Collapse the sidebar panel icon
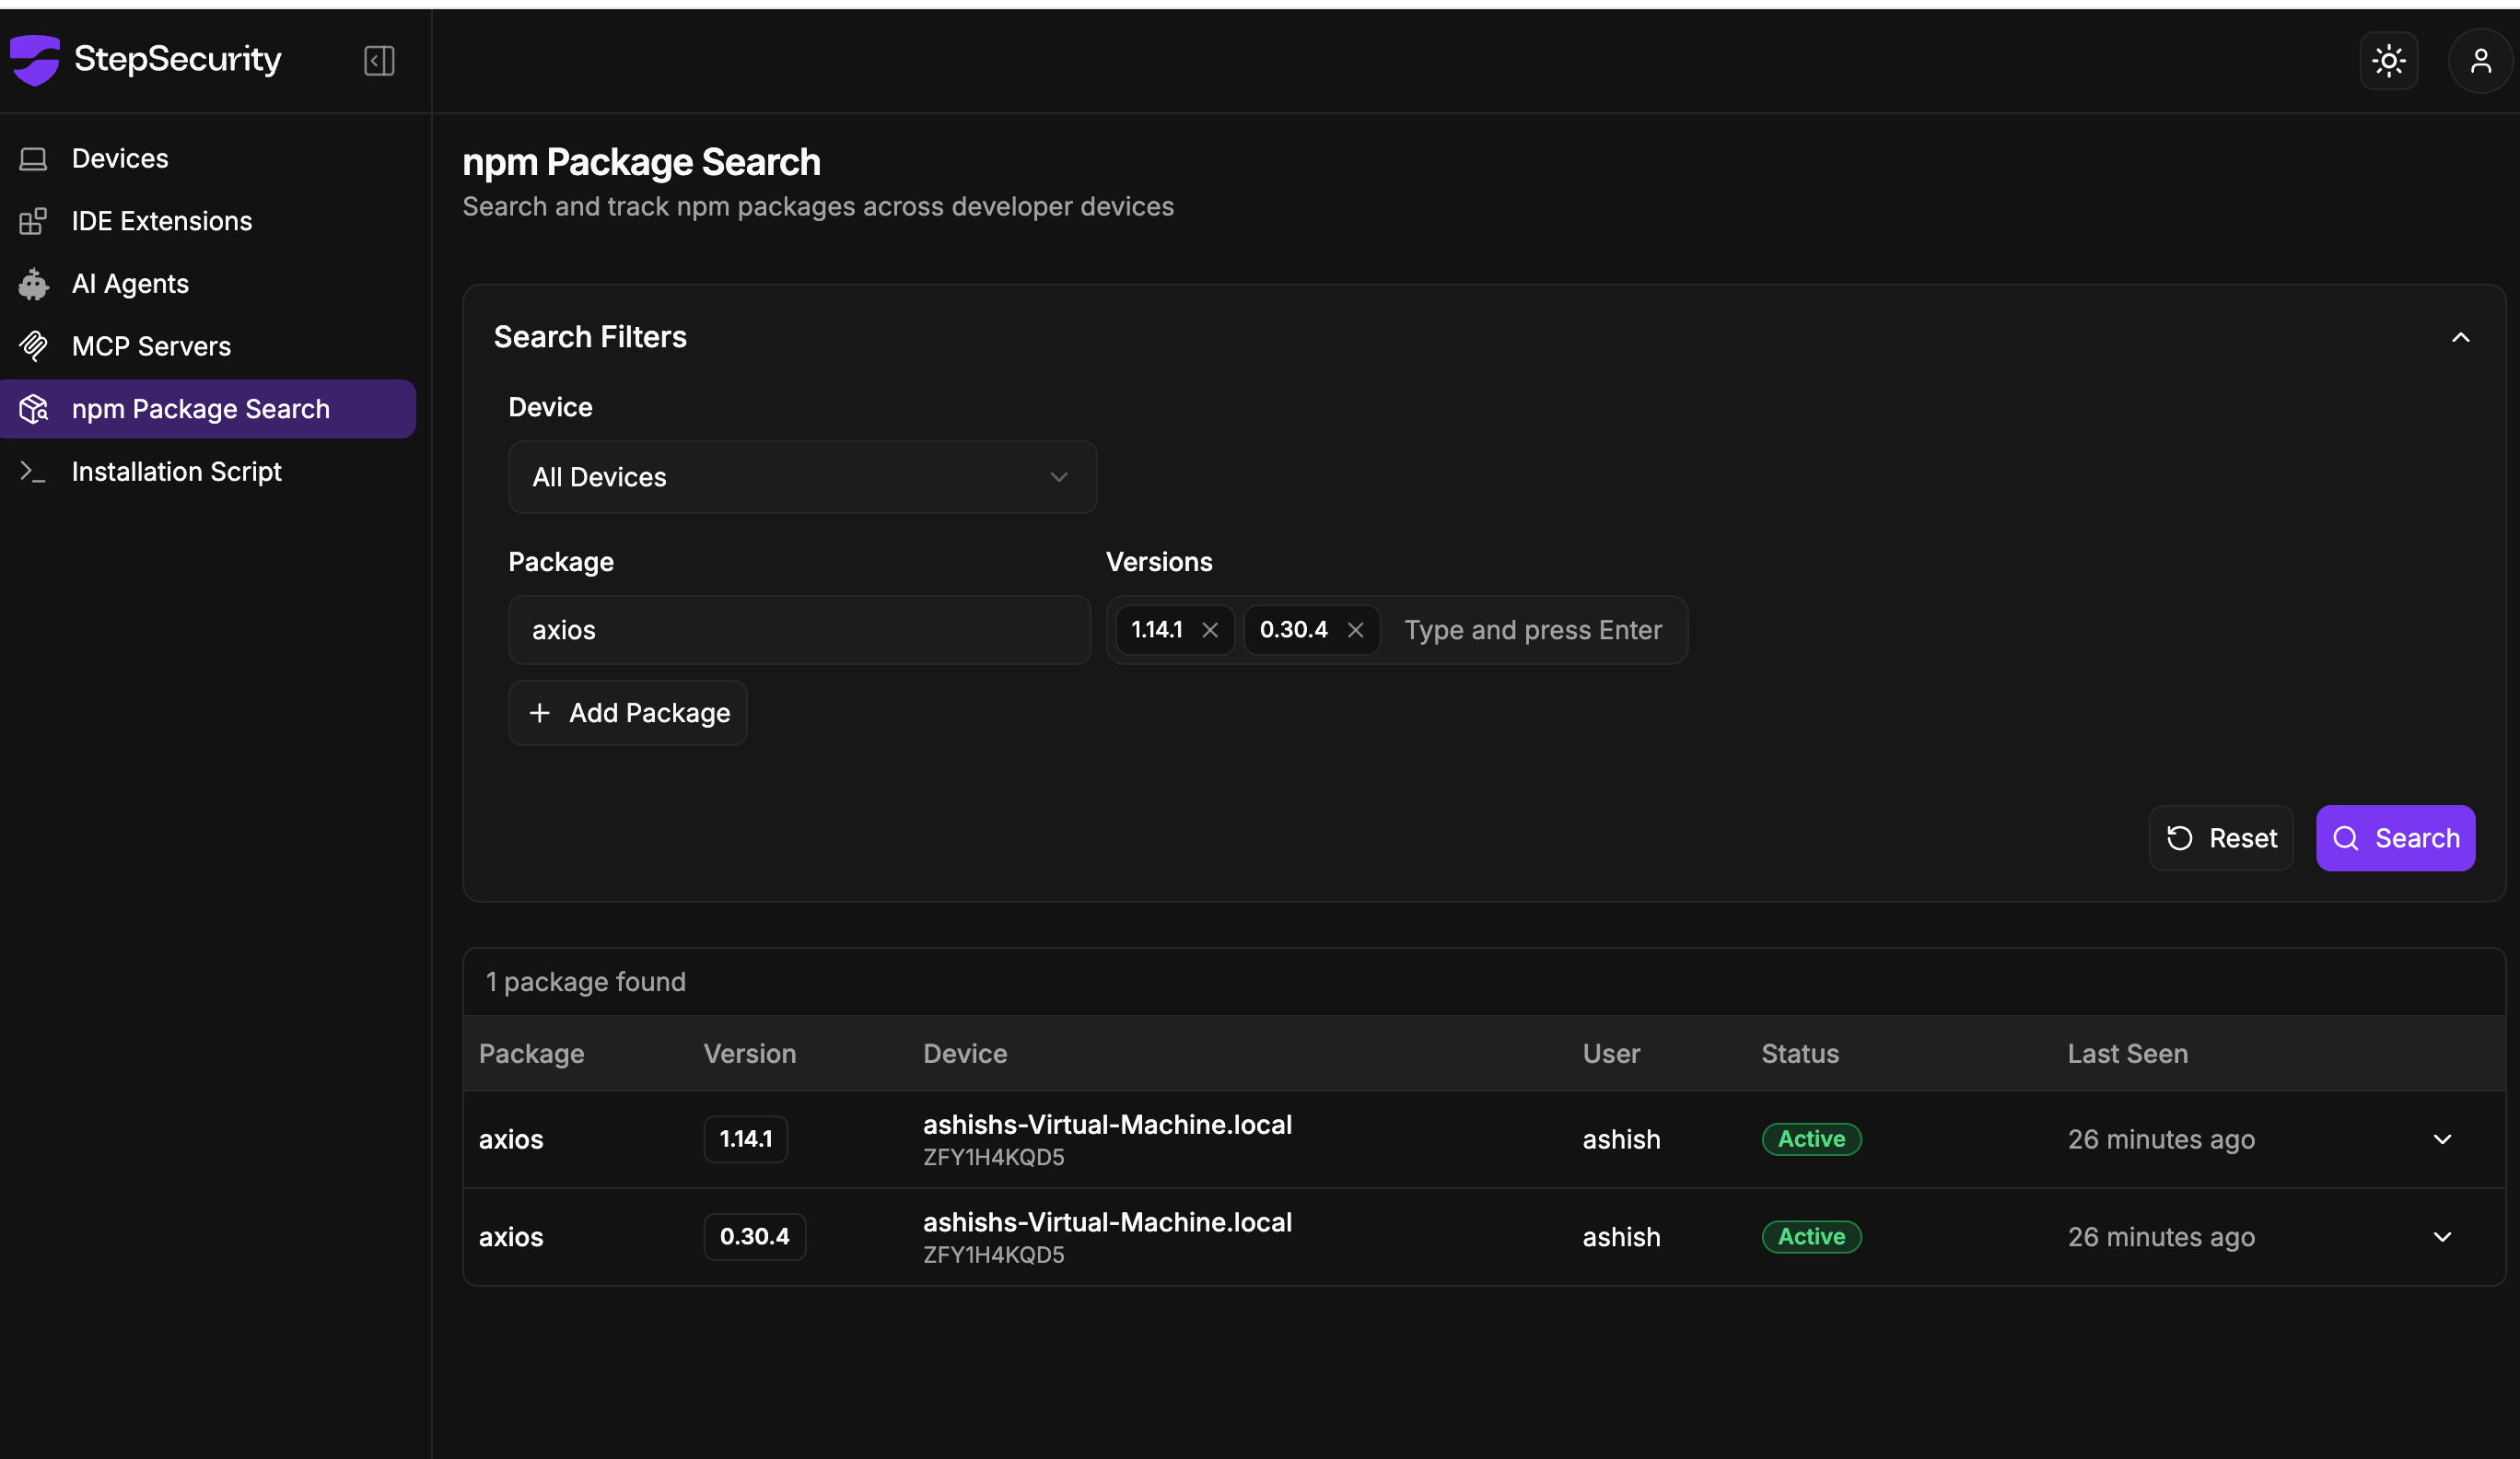 pyautogui.click(x=379, y=61)
